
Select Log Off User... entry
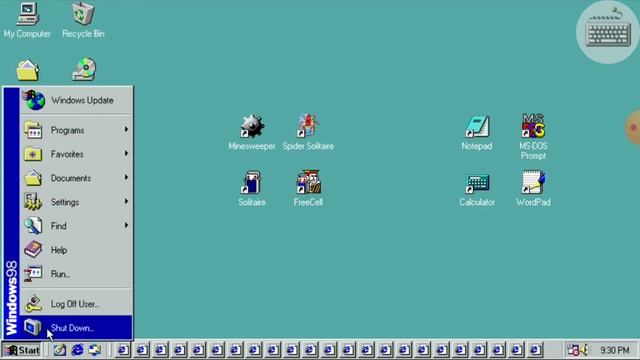coord(76,304)
